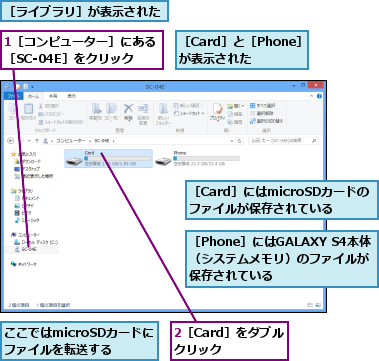This screenshot has height=361, width=379.
Task: Click the 貼り付け clipboard icon
Action: click(x=28, y=112)
